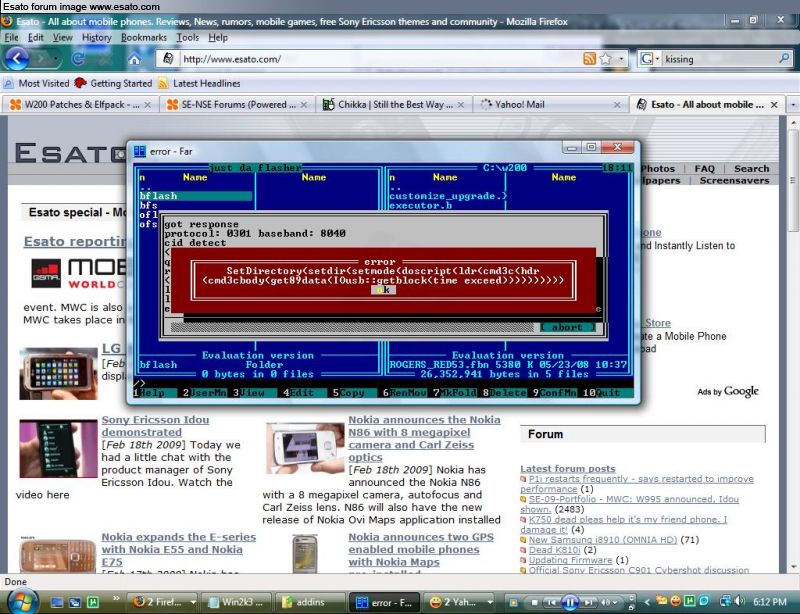Close the Esato tab

[x=774, y=105]
